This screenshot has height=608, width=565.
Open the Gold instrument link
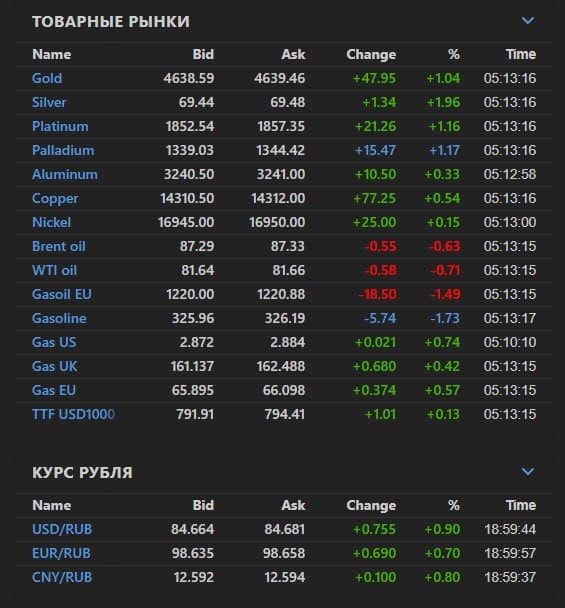[x=47, y=78]
